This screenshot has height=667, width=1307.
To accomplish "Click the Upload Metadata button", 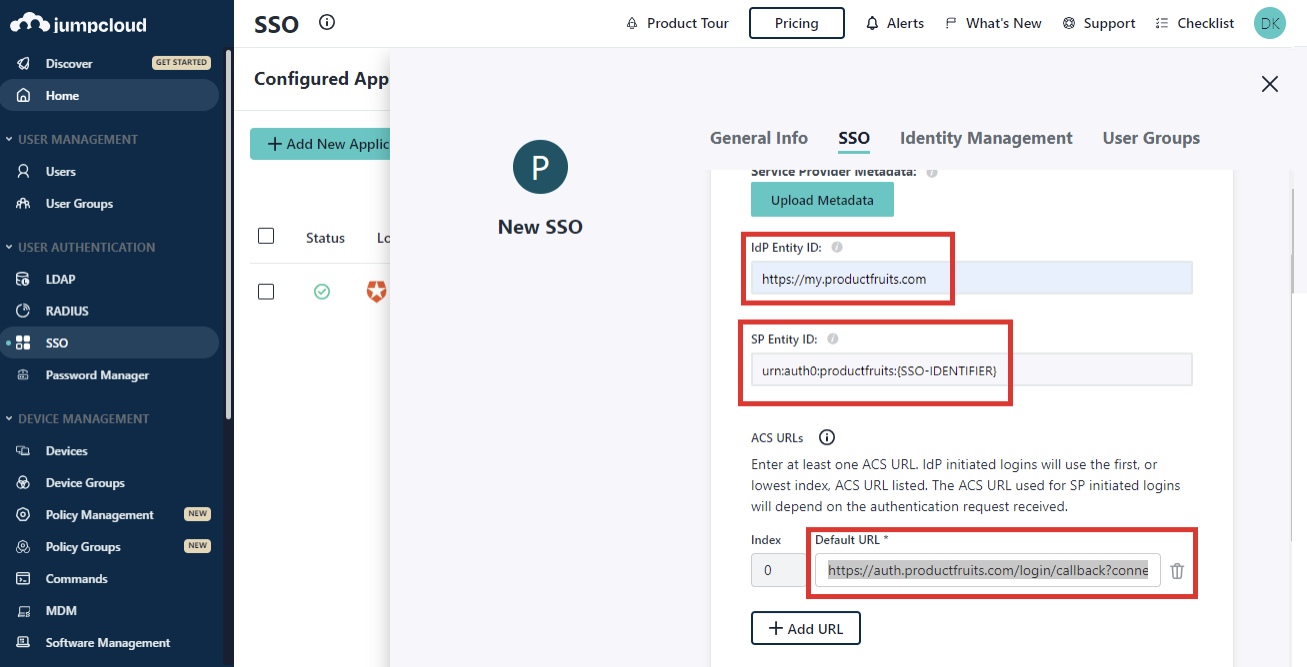I will 822,199.
